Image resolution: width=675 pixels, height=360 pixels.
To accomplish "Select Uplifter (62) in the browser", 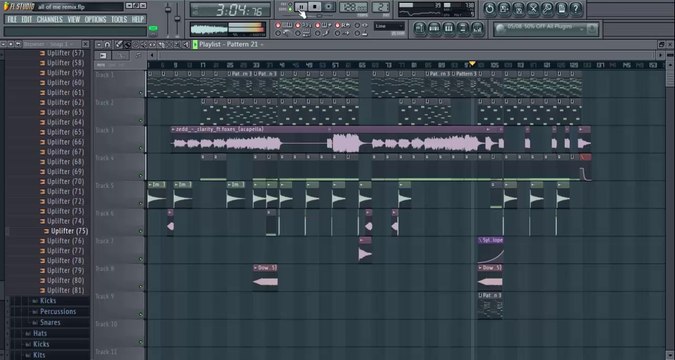I will coord(65,102).
